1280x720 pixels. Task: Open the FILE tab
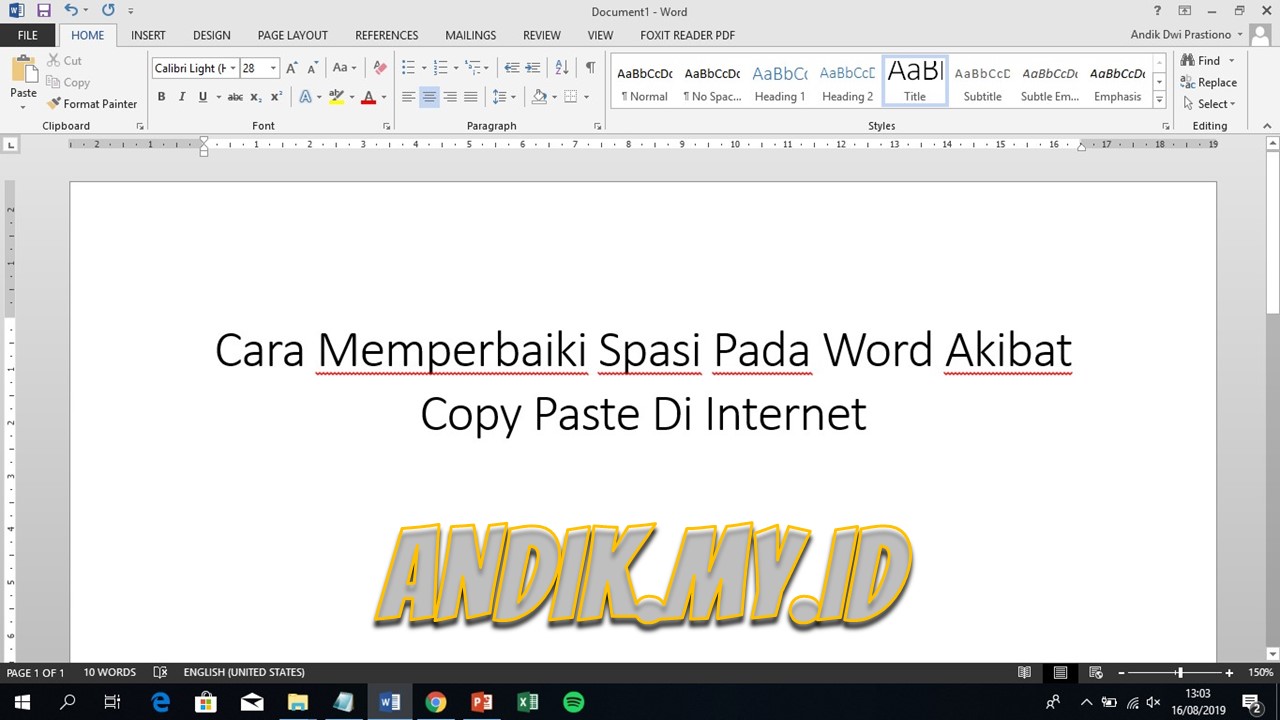(28, 35)
